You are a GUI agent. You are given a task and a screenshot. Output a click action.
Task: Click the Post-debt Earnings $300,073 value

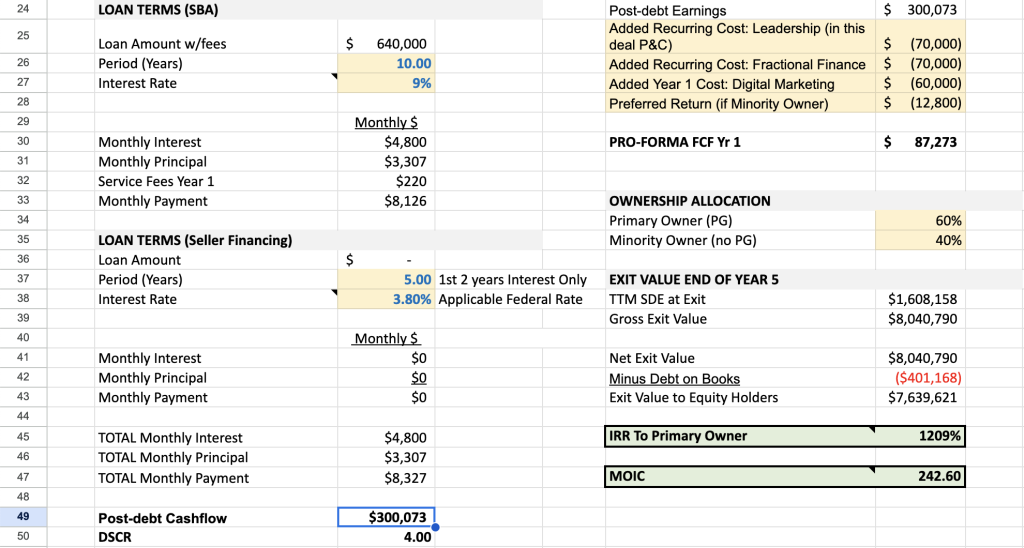pyautogui.click(x=920, y=10)
